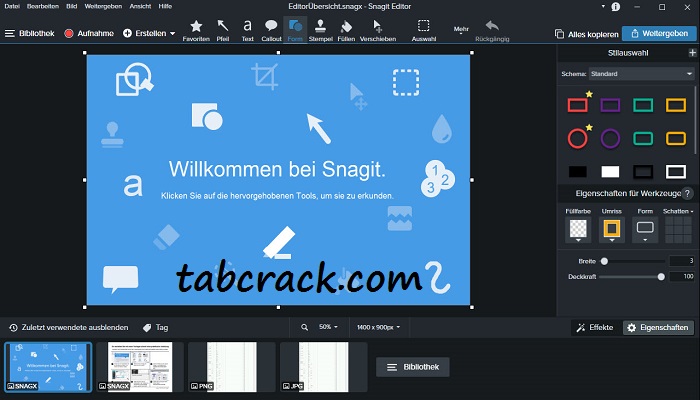Open the Datei menu

click(x=12, y=6)
